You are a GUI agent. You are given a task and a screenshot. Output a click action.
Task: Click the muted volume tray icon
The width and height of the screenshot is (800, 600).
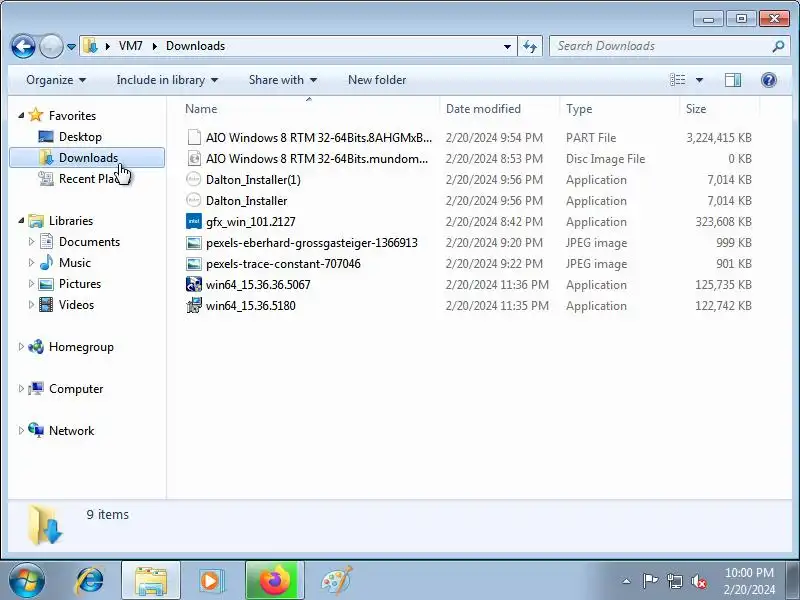click(x=699, y=581)
